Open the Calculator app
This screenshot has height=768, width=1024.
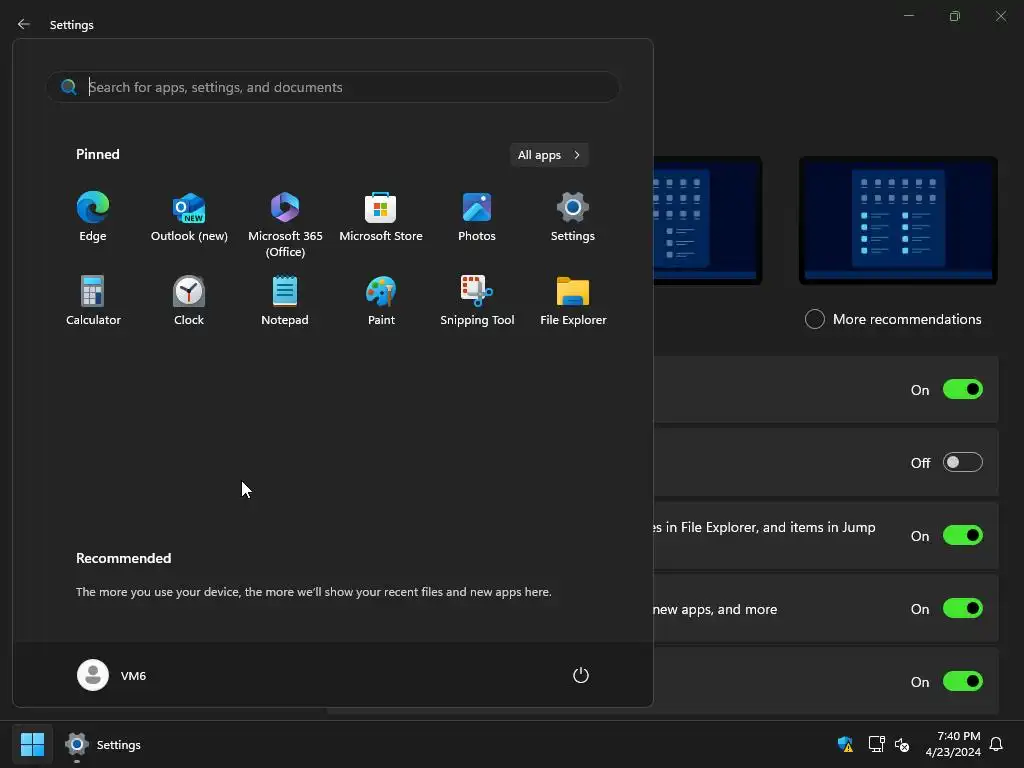(93, 300)
